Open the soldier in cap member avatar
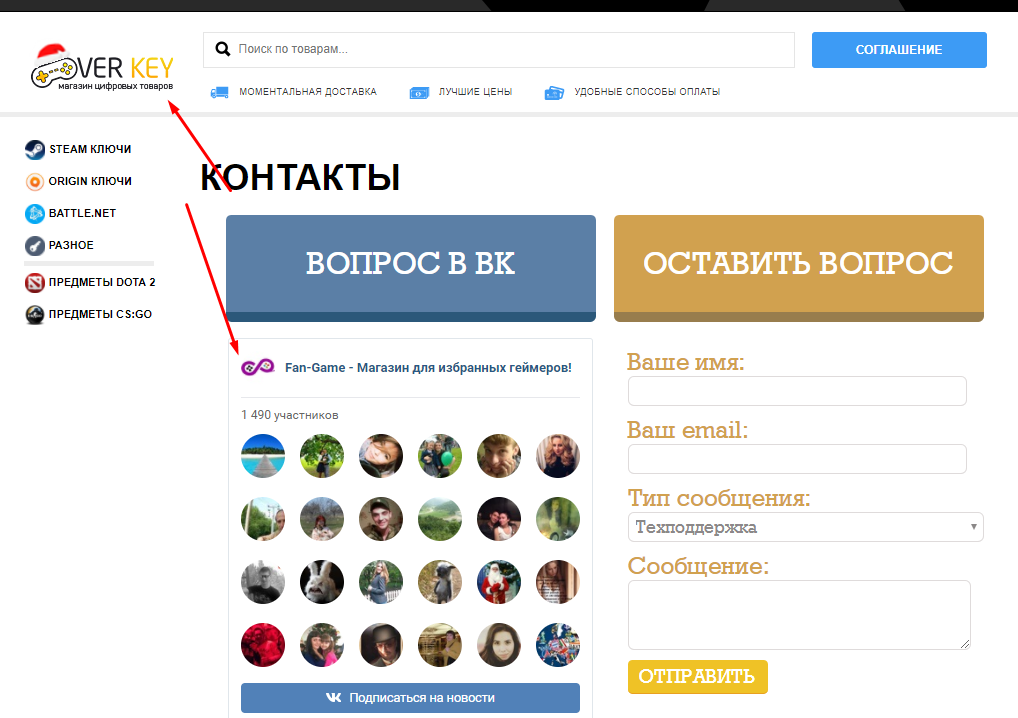The image size is (1018, 718). coord(380,519)
